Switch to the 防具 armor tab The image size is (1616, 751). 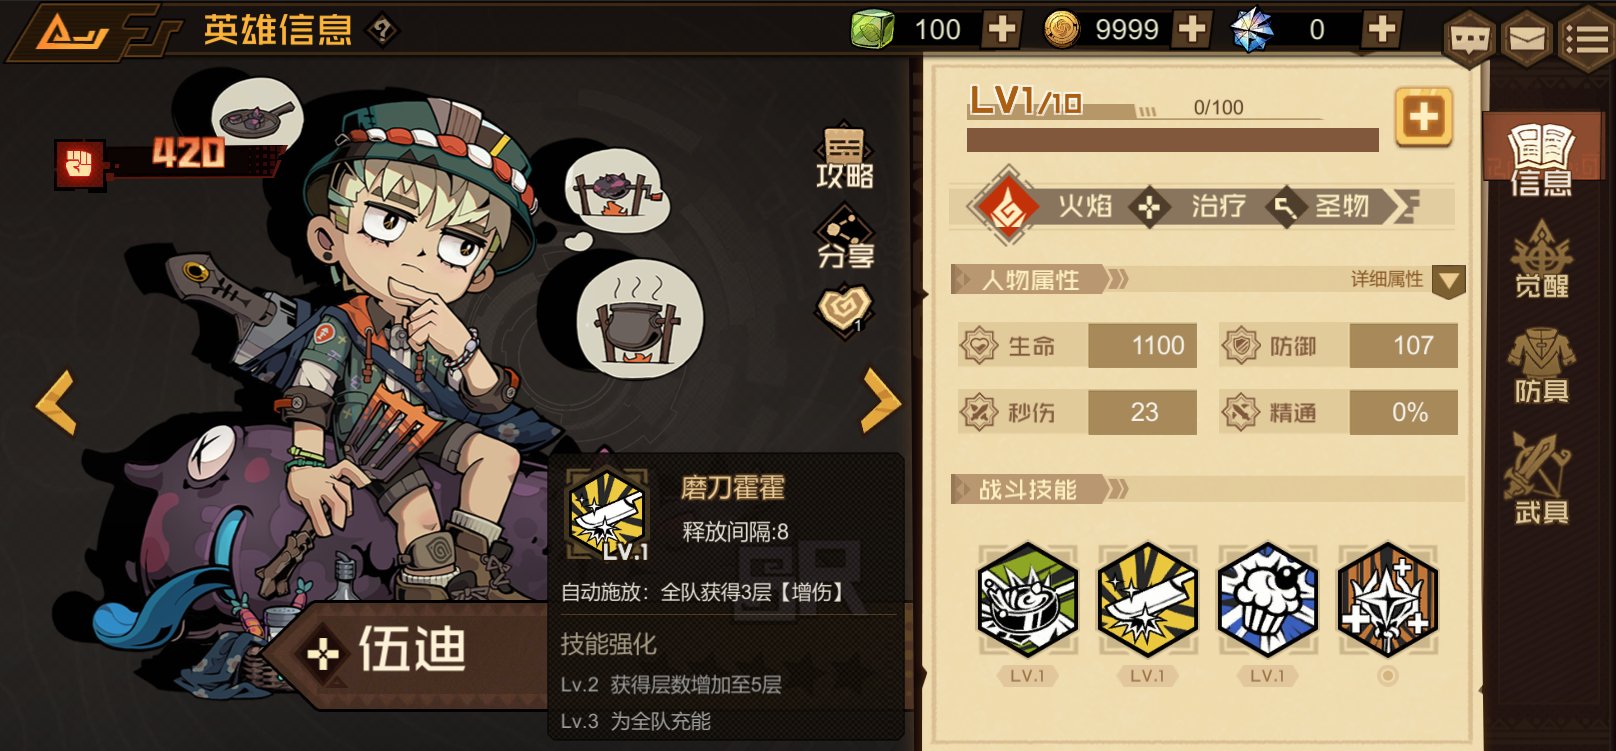[1541, 365]
